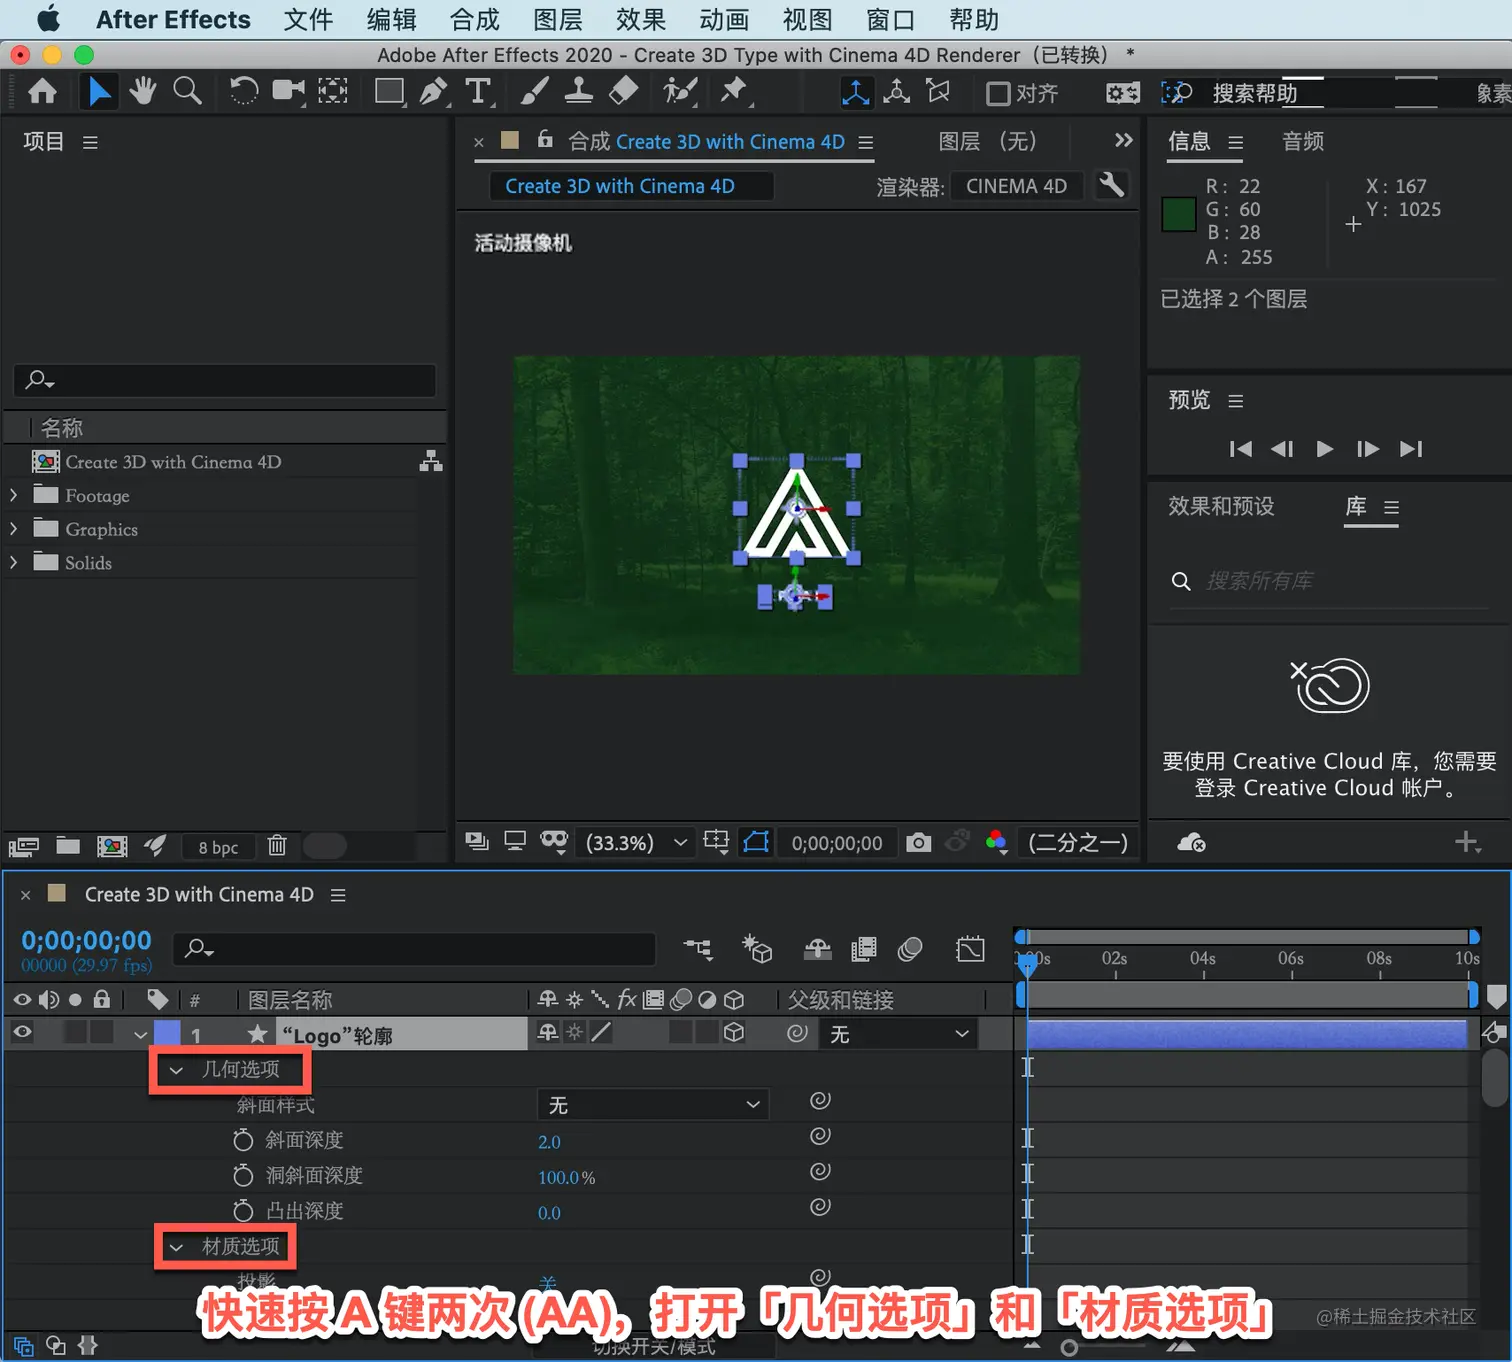Open the After Effects app menu
The width and height of the screenshot is (1512, 1362).
click(173, 19)
